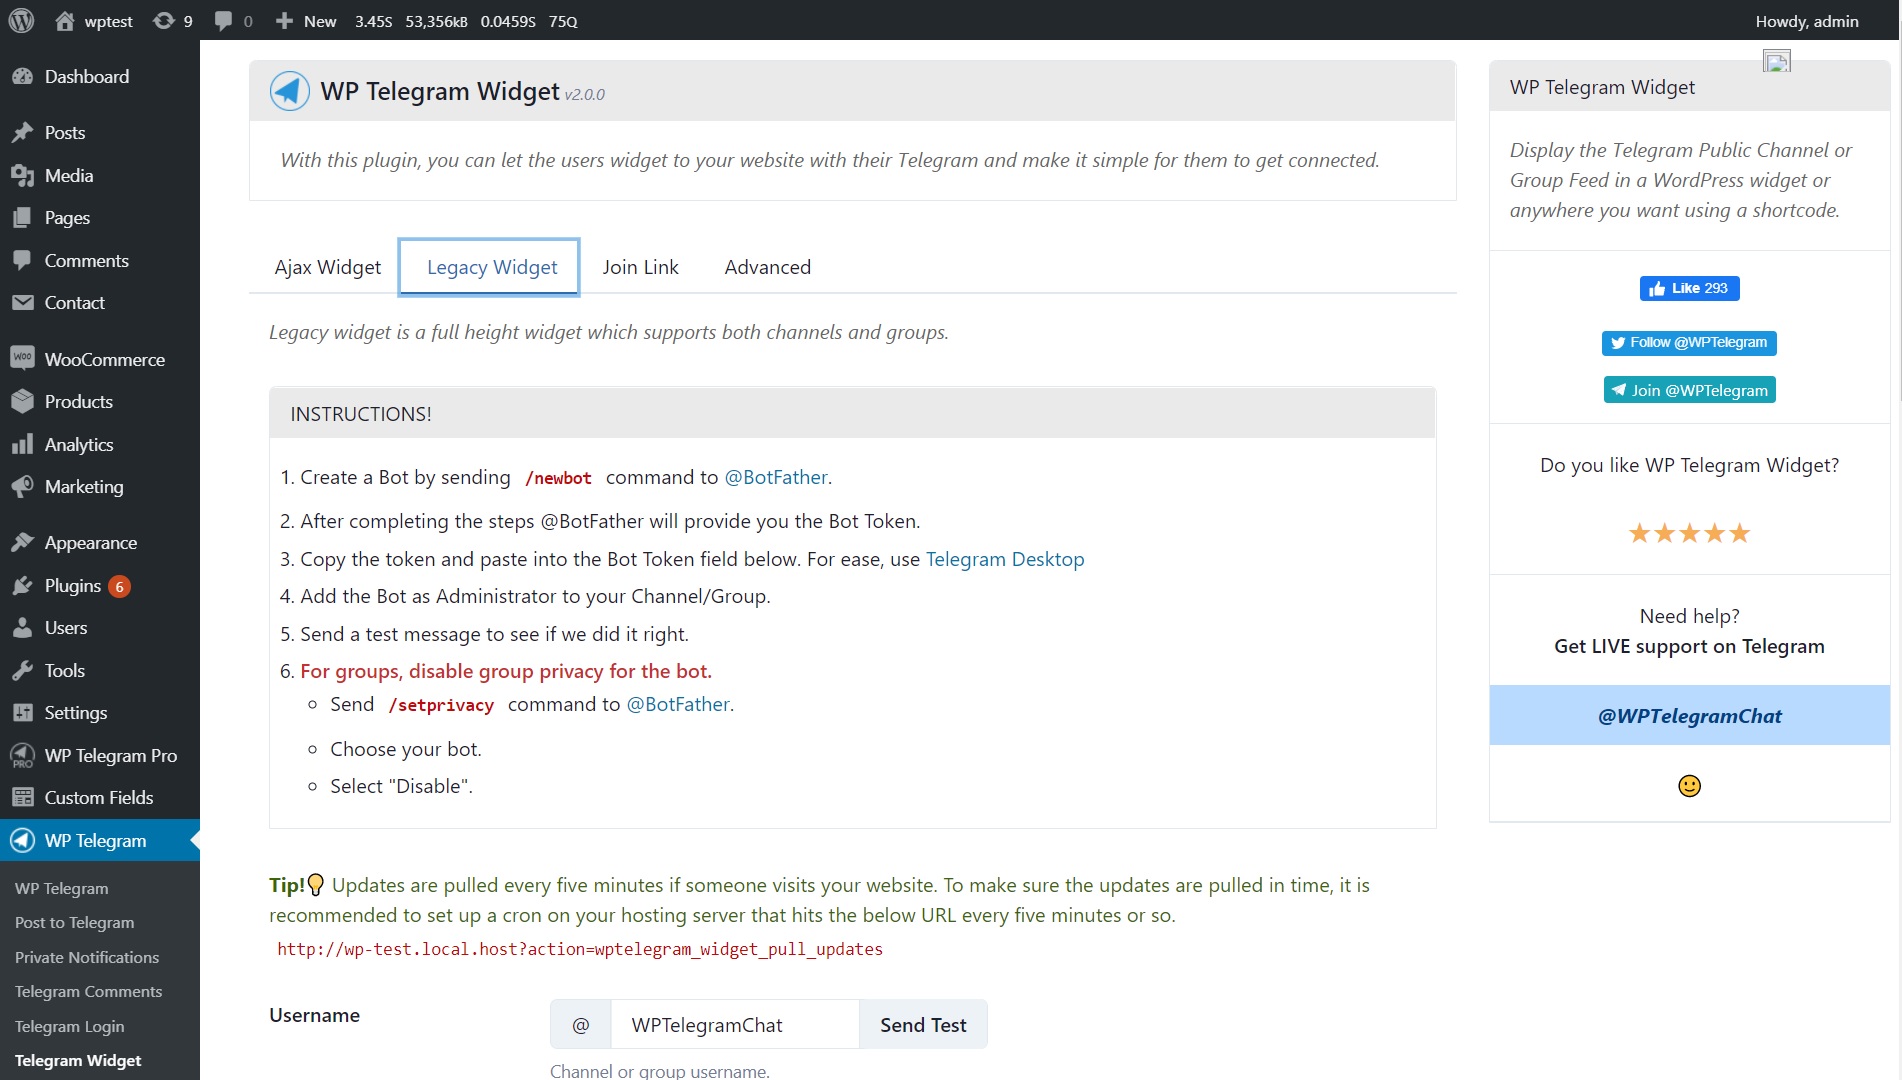Click Join @WPTelegram button
This screenshot has height=1080, width=1902.
click(1689, 390)
